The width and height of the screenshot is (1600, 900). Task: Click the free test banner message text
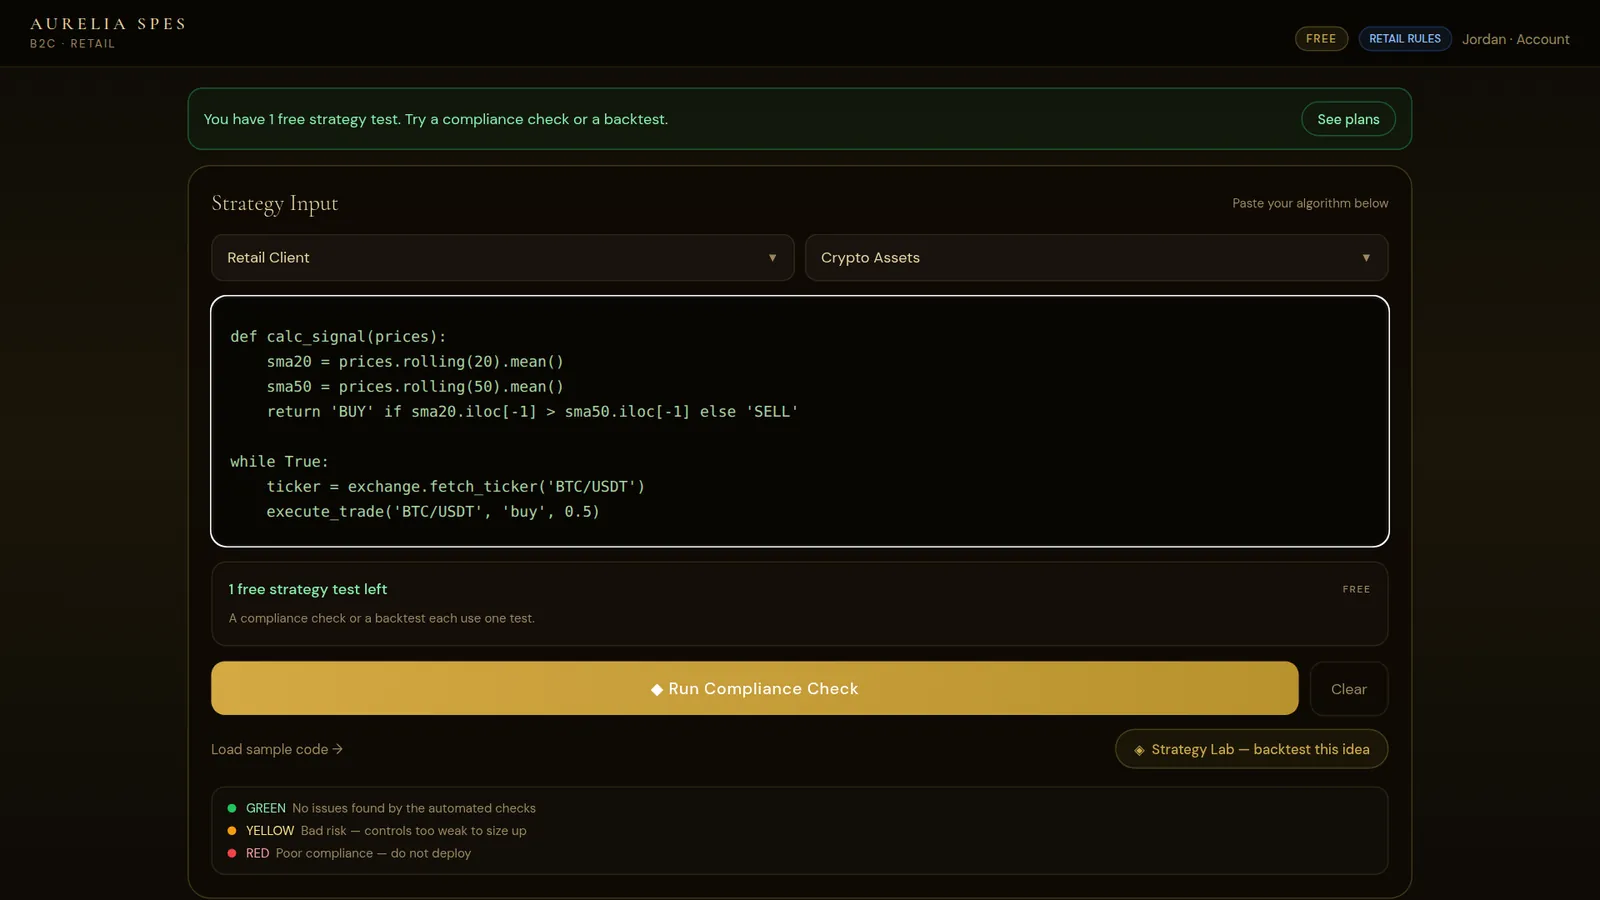436,119
